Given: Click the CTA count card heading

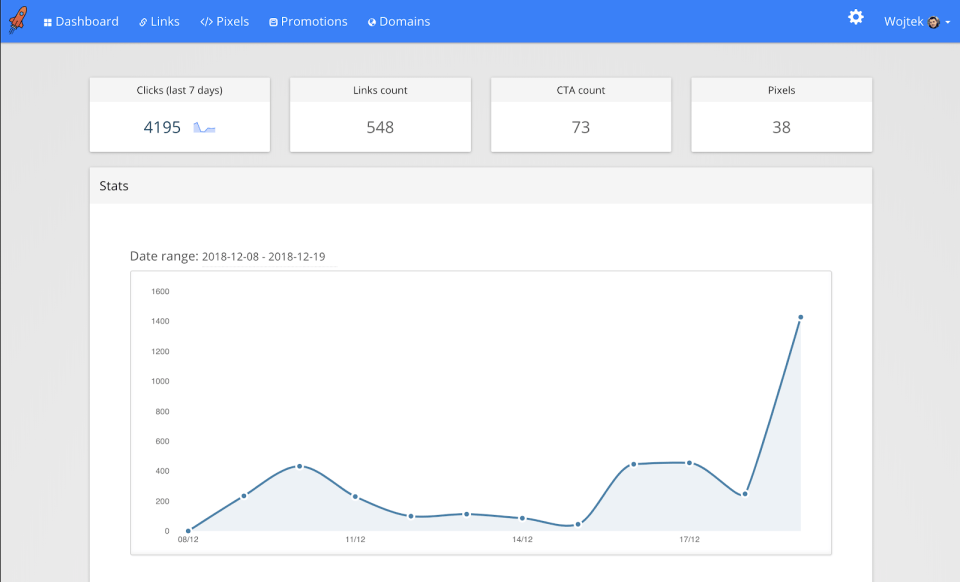Looking at the screenshot, I should tap(580, 90).
